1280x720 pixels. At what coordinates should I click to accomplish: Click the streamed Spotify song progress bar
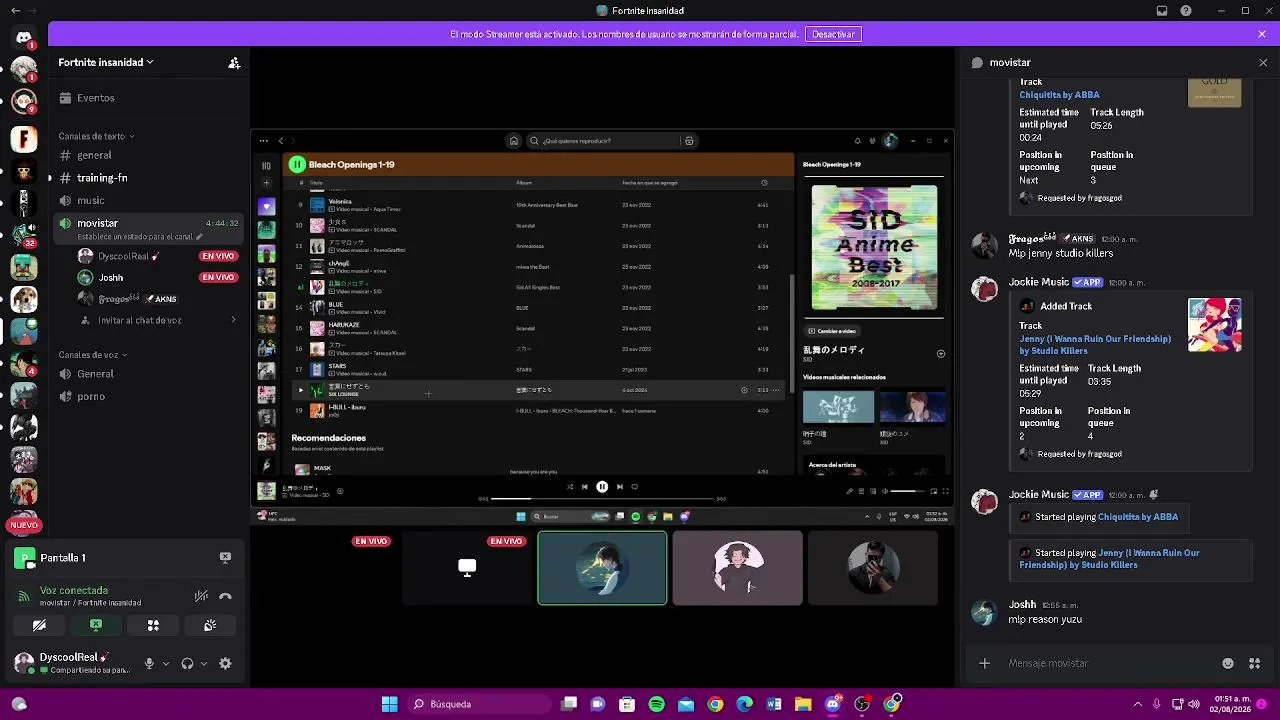(603, 499)
